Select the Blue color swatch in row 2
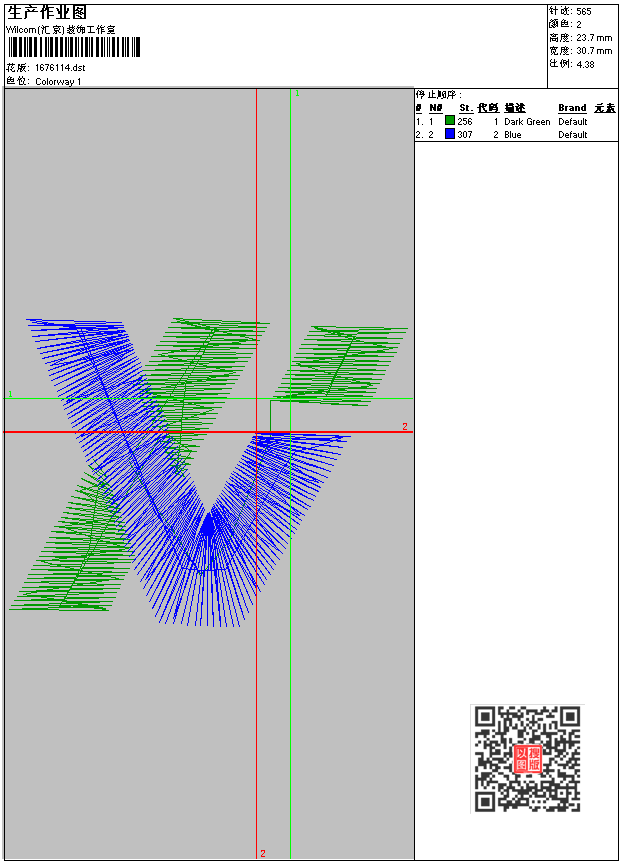This screenshot has width=620, height=861. point(450,134)
